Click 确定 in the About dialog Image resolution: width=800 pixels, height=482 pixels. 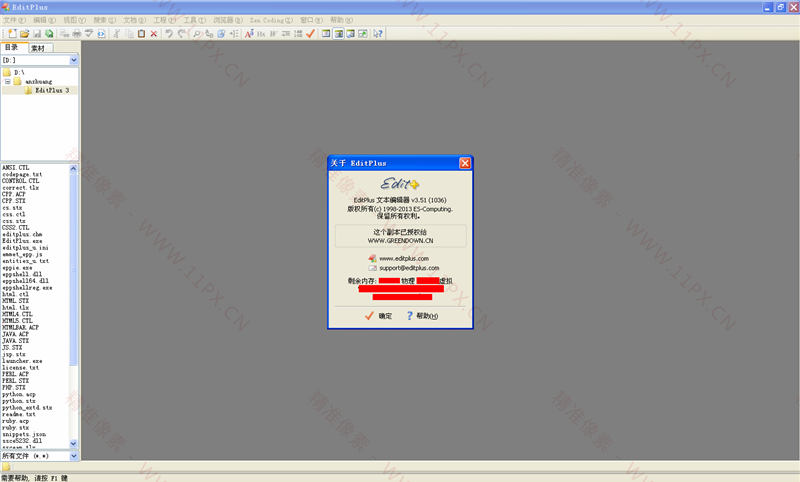pyautogui.click(x=379, y=316)
